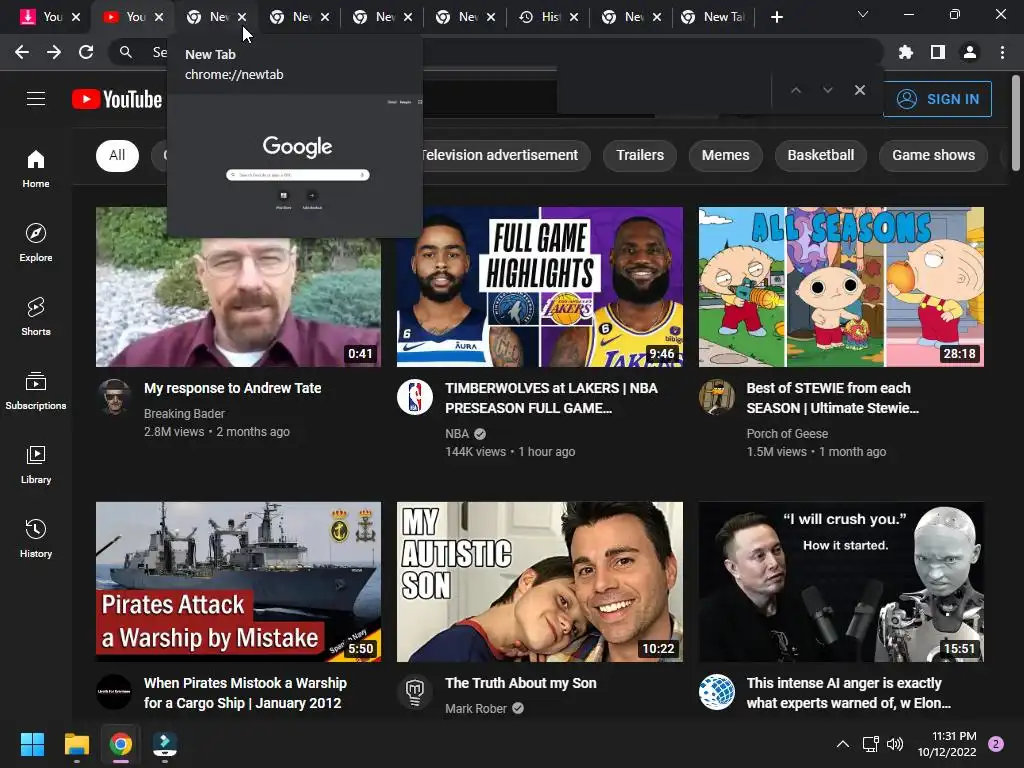Open History in the sidebar

pyautogui.click(x=36, y=539)
